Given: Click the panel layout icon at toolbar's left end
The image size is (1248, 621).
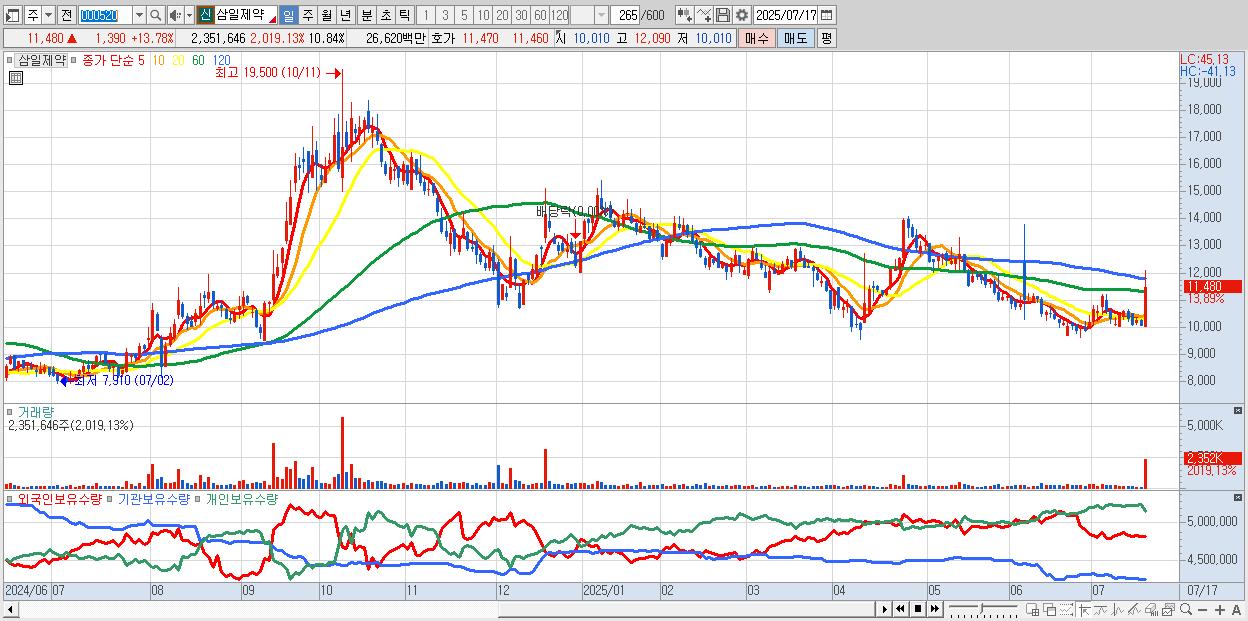Looking at the screenshot, I should 12,15.
